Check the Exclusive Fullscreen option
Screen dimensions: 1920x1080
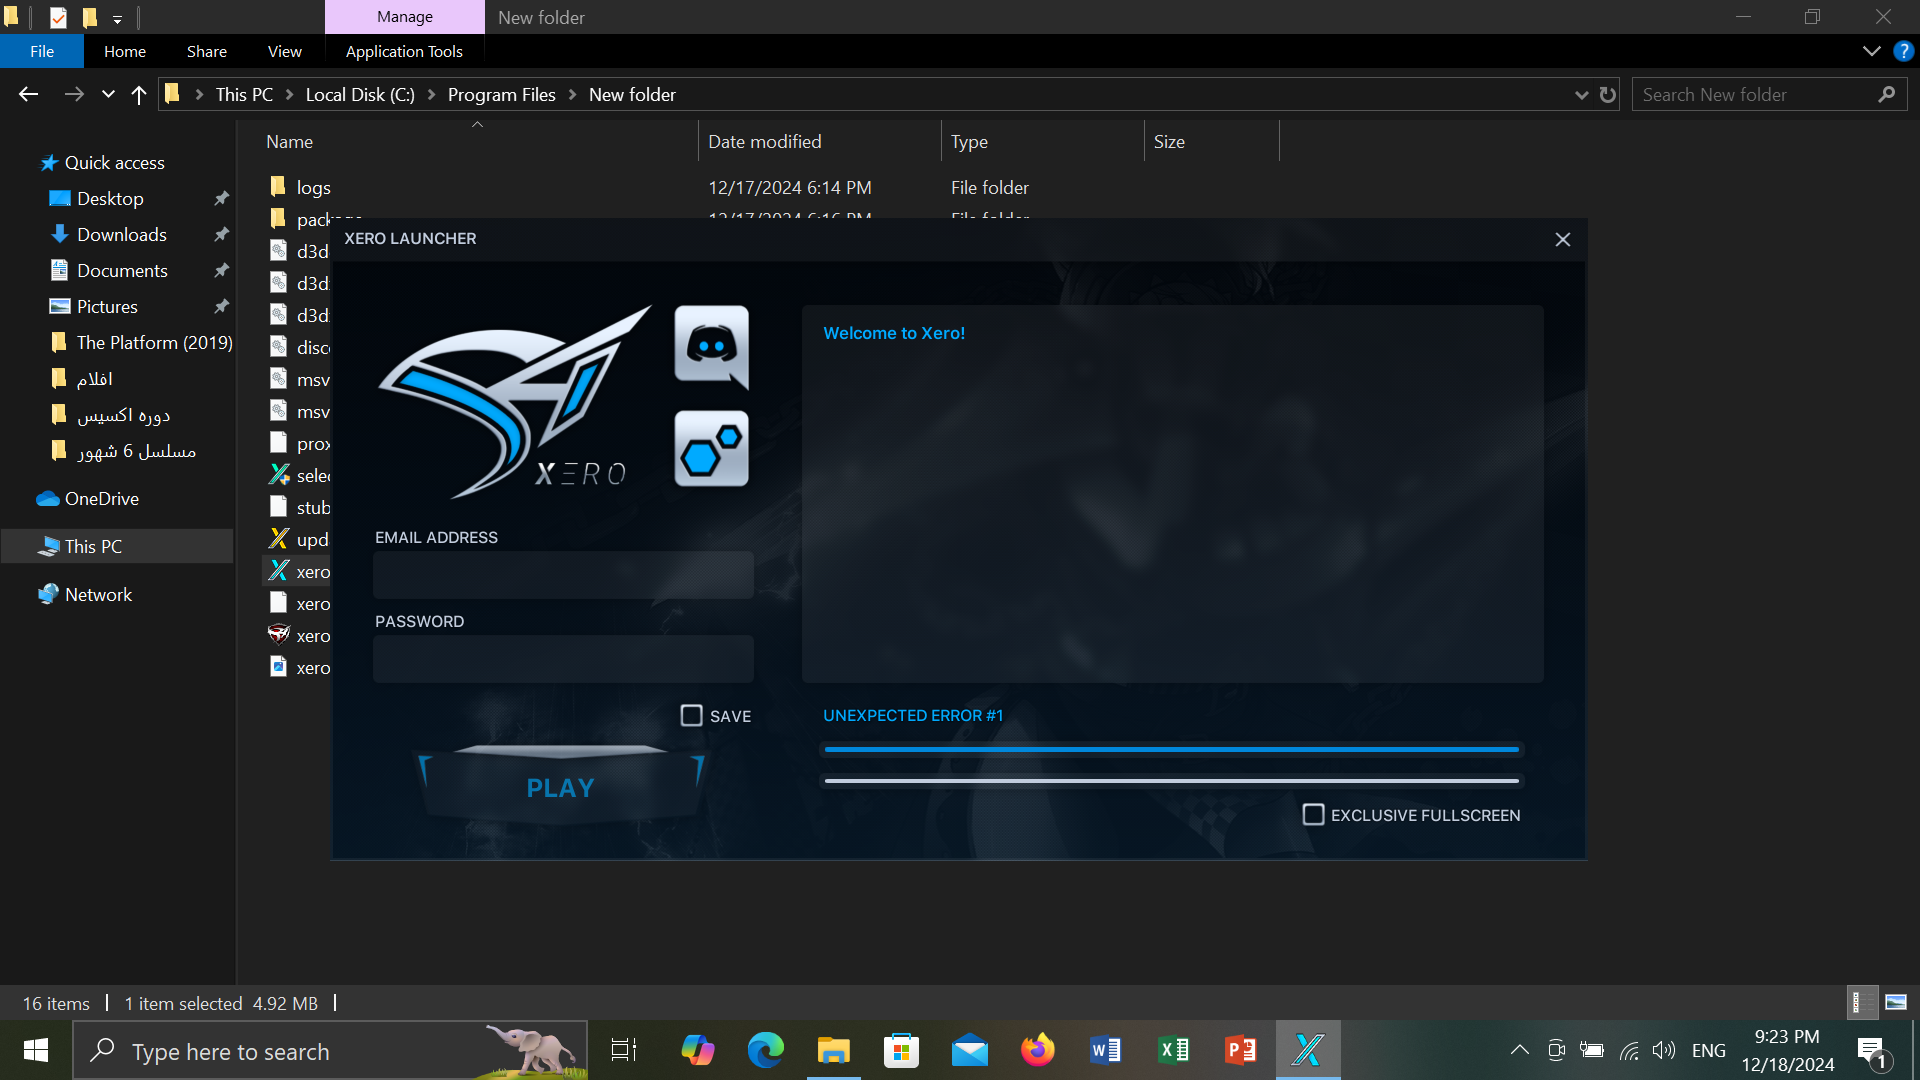tap(1313, 815)
